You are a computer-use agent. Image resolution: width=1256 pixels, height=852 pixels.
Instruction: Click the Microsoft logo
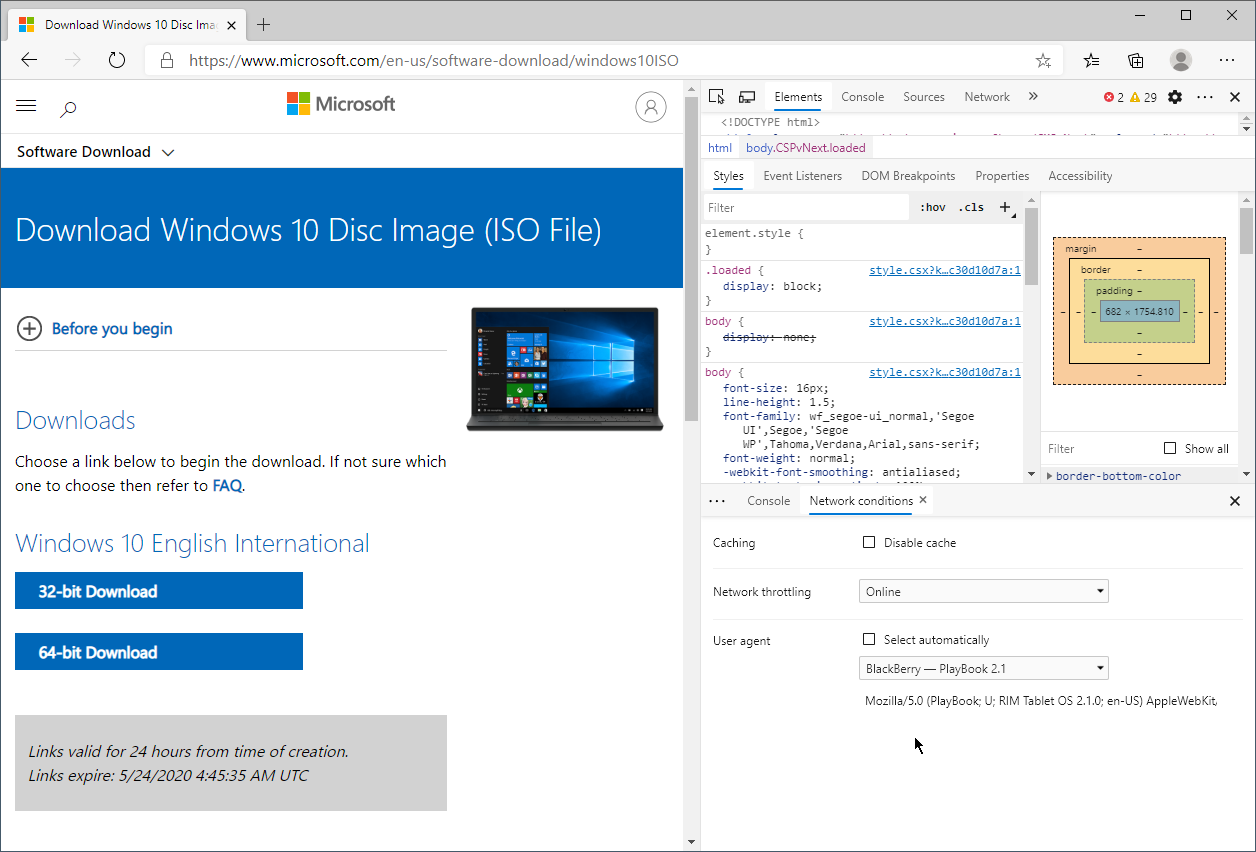point(341,104)
